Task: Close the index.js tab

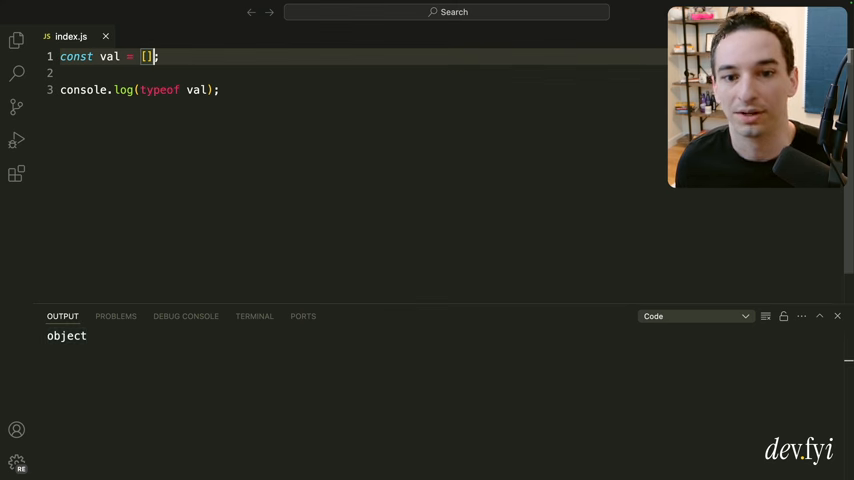Action: point(106,37)
